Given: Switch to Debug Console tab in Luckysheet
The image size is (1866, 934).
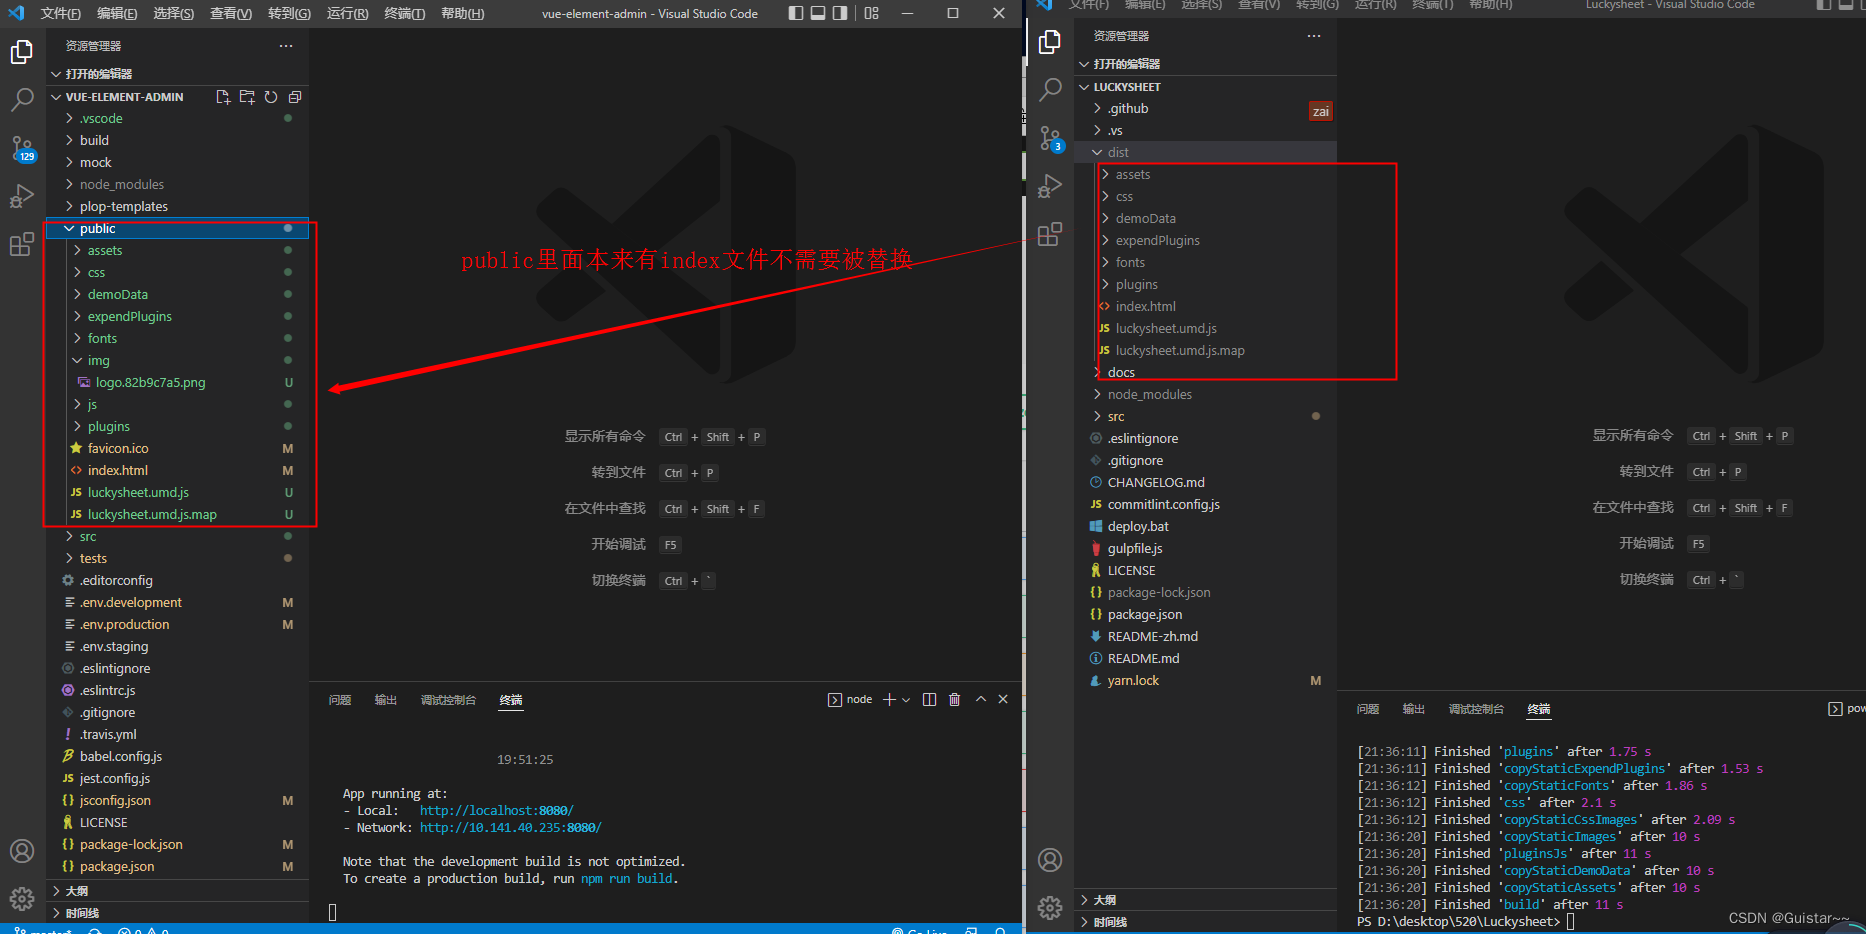Looking at the screenshot, I should [1476, 709].
